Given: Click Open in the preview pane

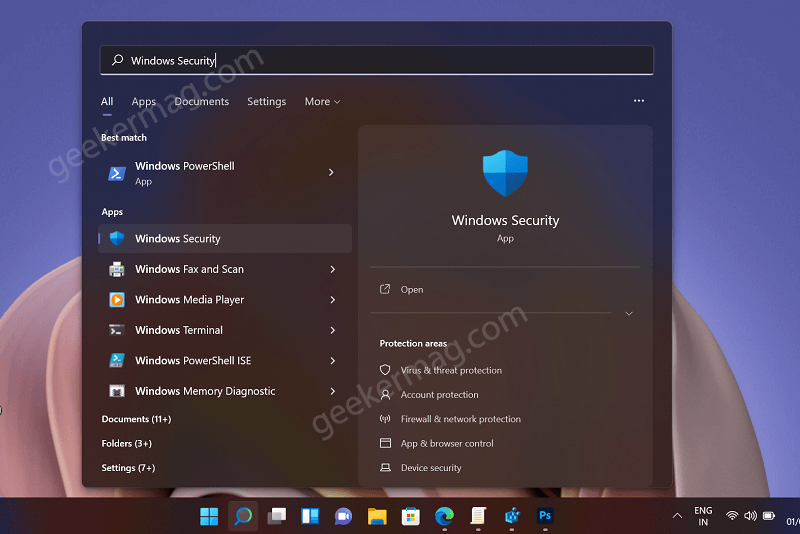Looking at the screenshot, I should pos(412,289).
